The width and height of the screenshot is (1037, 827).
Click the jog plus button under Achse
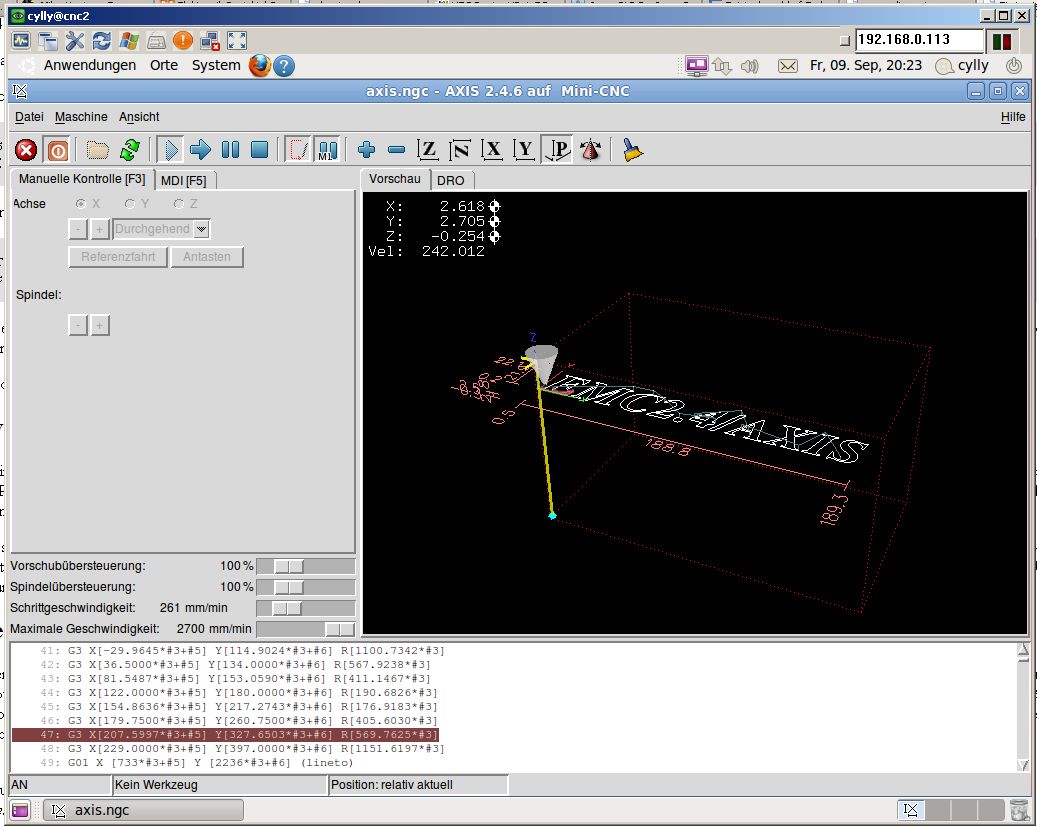tap(99, 229)
